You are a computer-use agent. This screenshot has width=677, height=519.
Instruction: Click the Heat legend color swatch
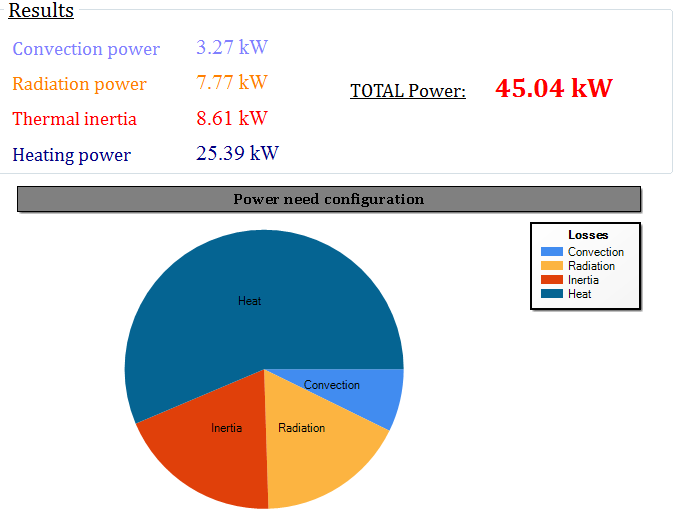pos(551,294)
